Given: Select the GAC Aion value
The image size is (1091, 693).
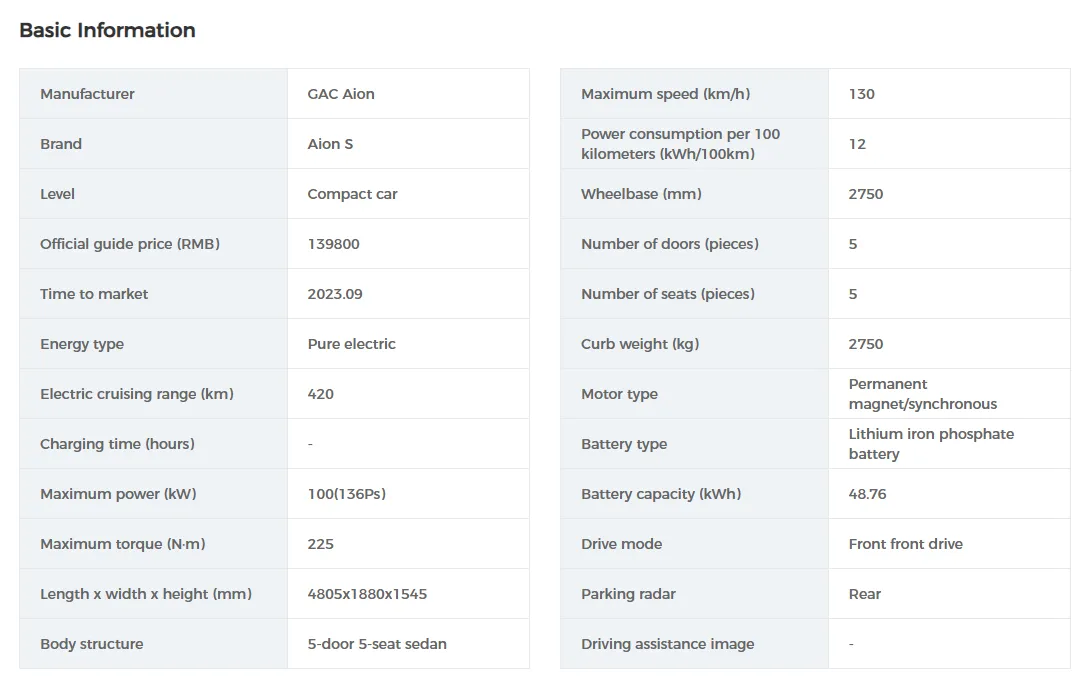Looking at the screenshot, I should [341, 94].
